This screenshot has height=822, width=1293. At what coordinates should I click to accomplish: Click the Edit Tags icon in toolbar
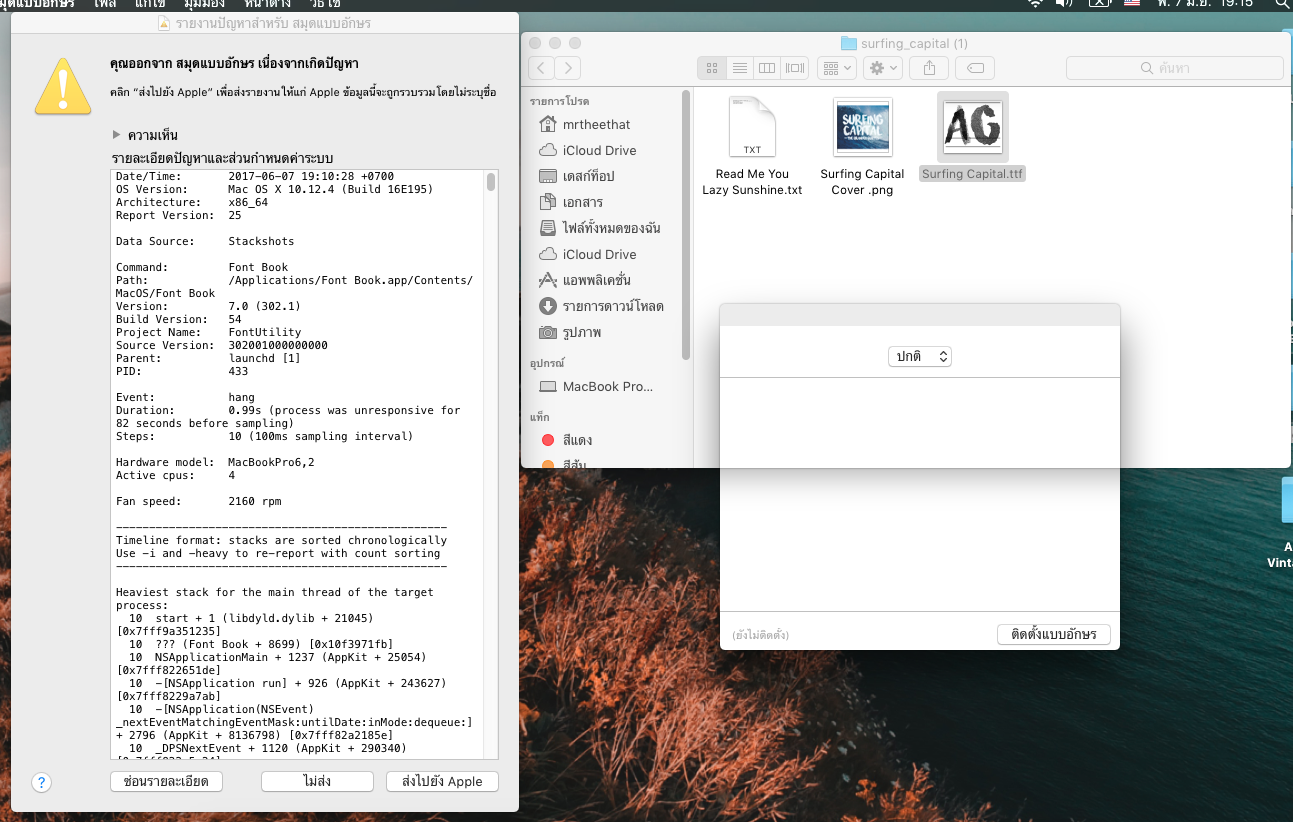tap(974, 68)
